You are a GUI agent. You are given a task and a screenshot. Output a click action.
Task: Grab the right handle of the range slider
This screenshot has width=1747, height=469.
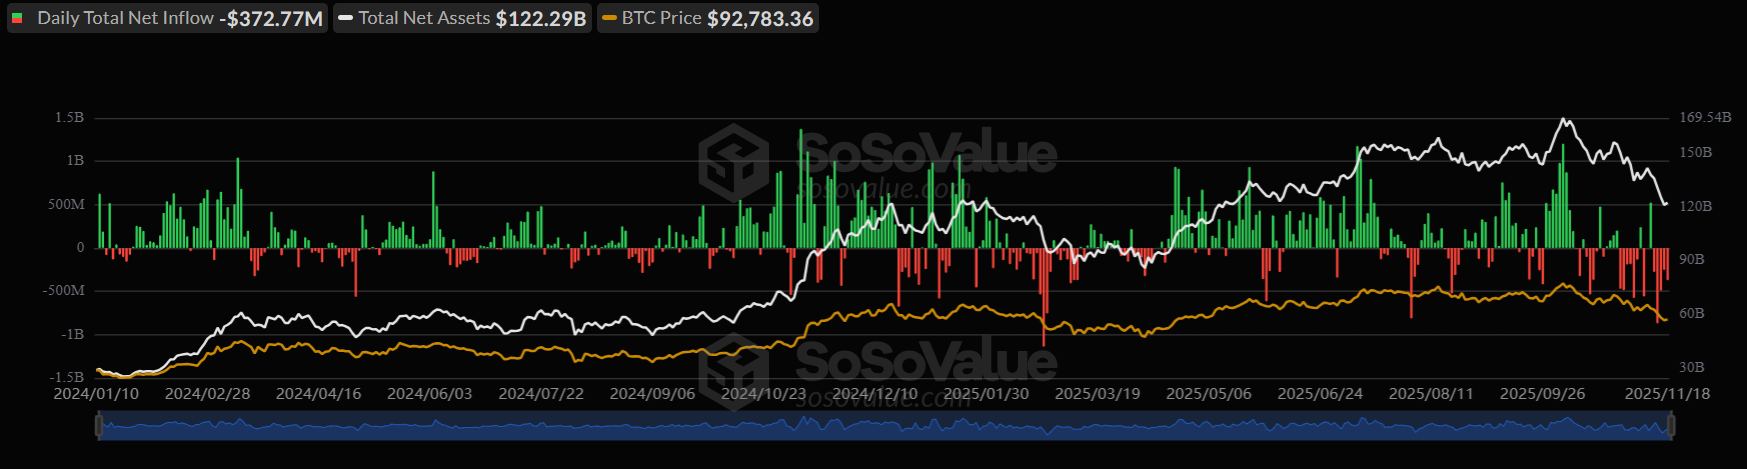click(x=1670, y=427)
